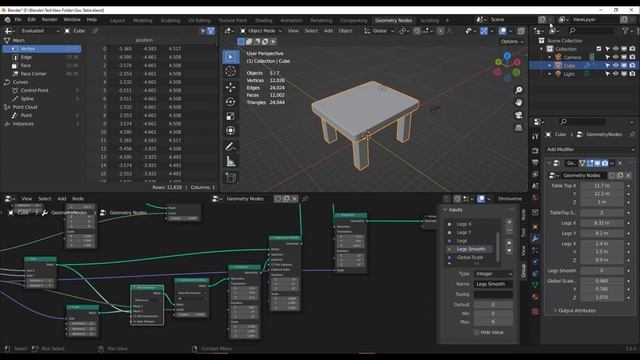This screenshot has height=360, width=640.
Task: Select Edge domain in spreadsheet
Action: click(42, 57)
